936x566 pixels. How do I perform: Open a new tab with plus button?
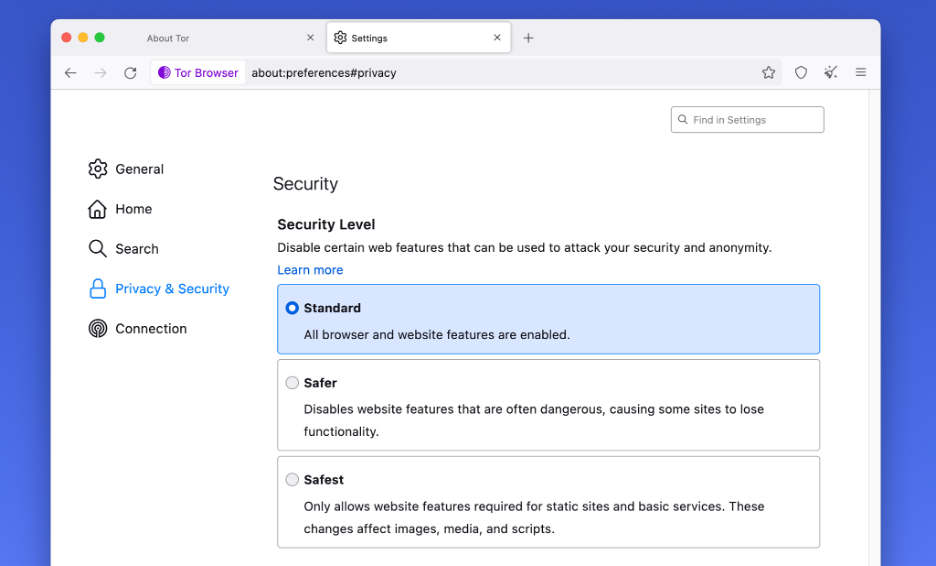[528, 38]
